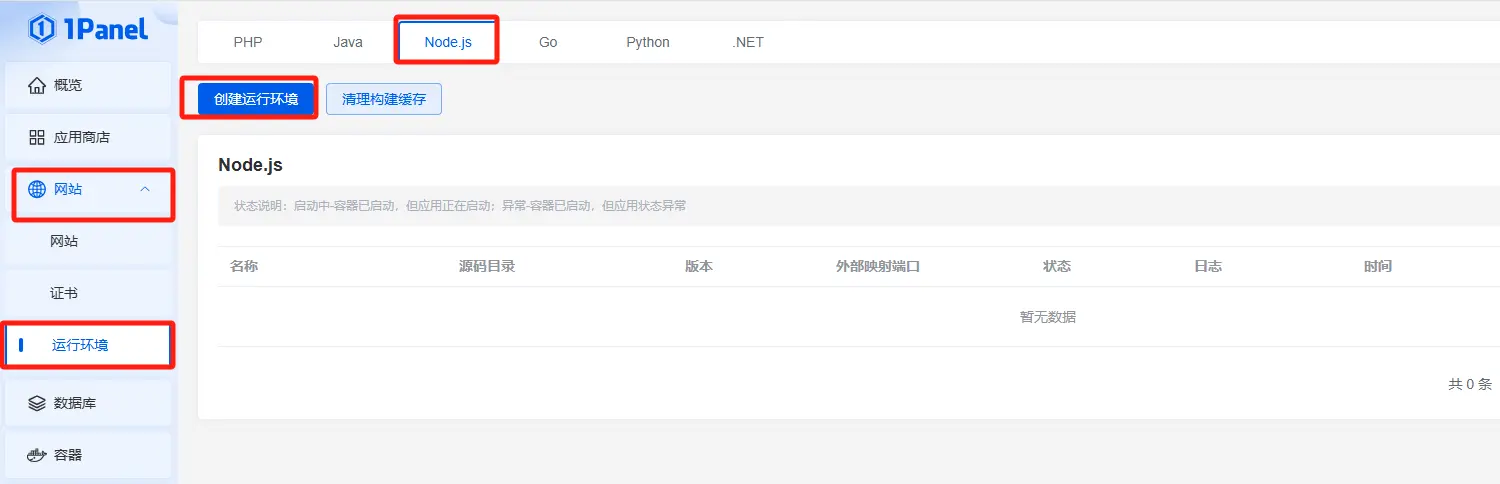1500x484 pixels.
Task: Click the globe icon beside 网站
Action: click(x=37, y=189)
